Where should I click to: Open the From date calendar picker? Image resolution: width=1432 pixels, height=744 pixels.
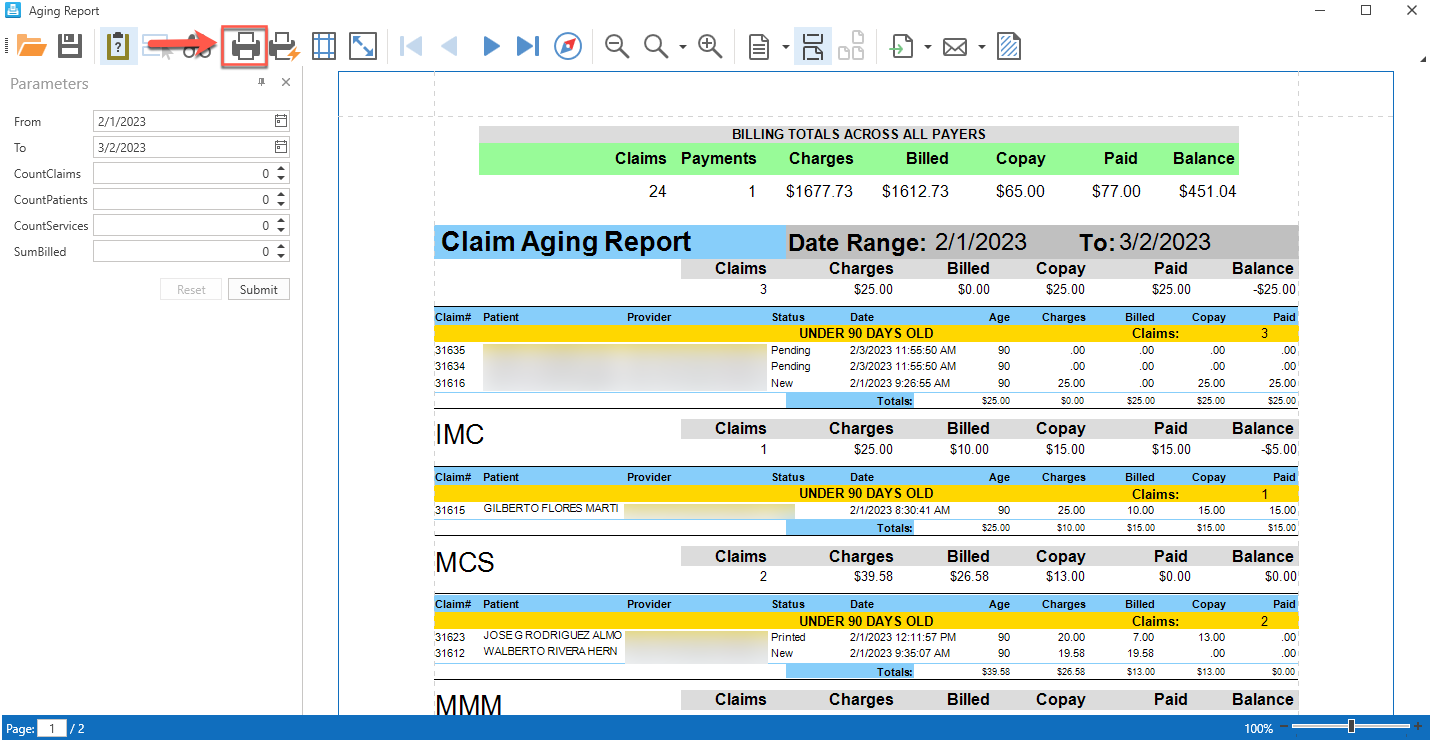[x=281, y=121]
